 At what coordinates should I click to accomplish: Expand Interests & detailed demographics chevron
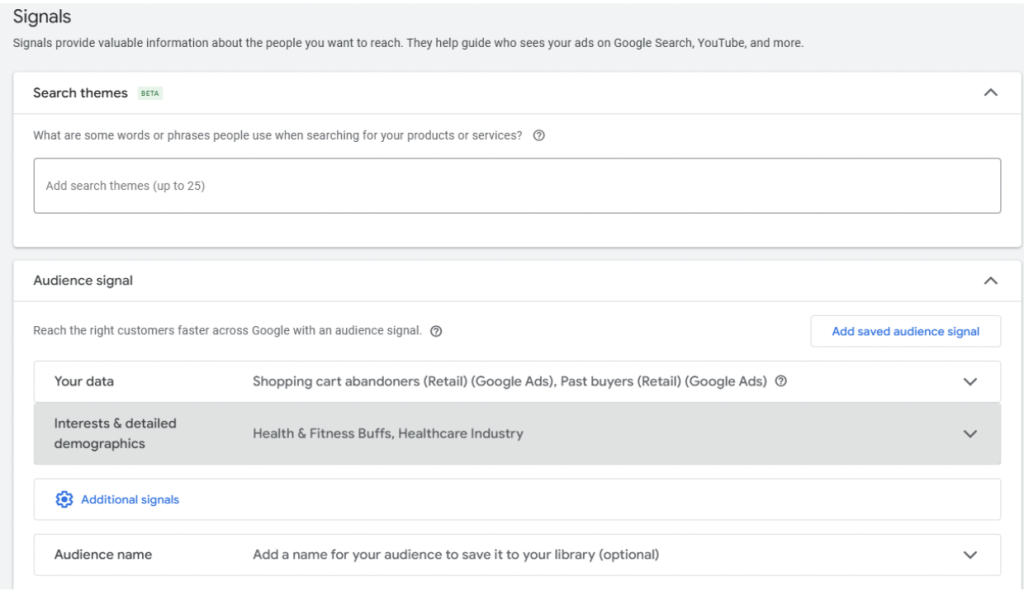pos(969,434)
